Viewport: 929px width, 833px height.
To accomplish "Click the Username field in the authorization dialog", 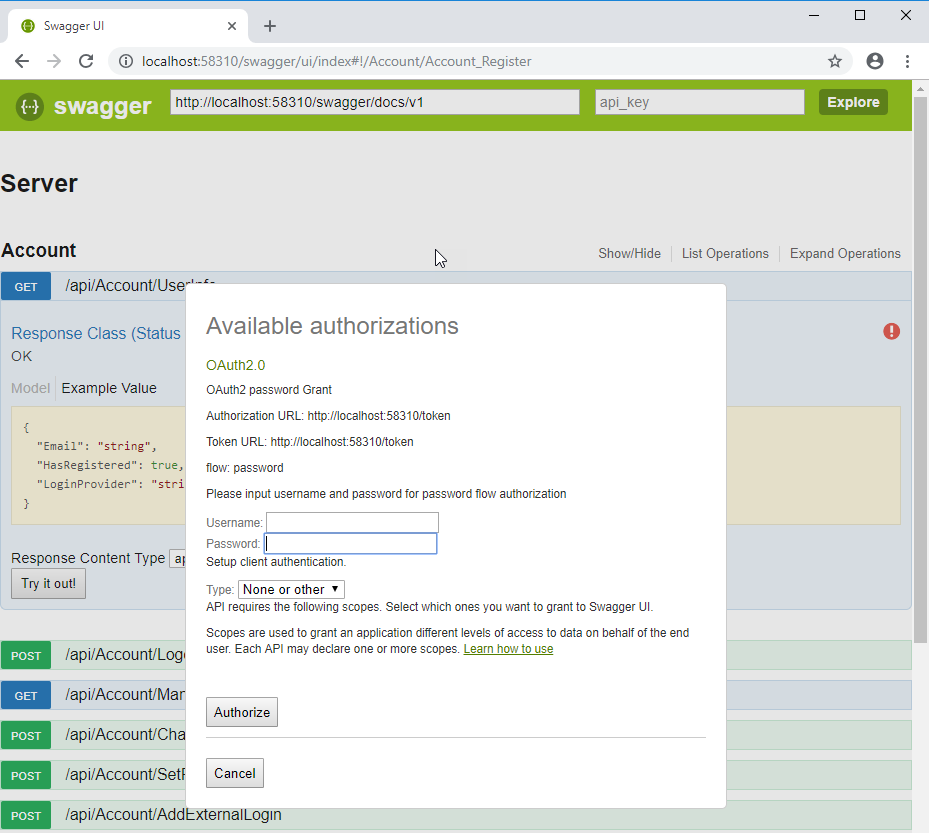I will tap(352, 521).
